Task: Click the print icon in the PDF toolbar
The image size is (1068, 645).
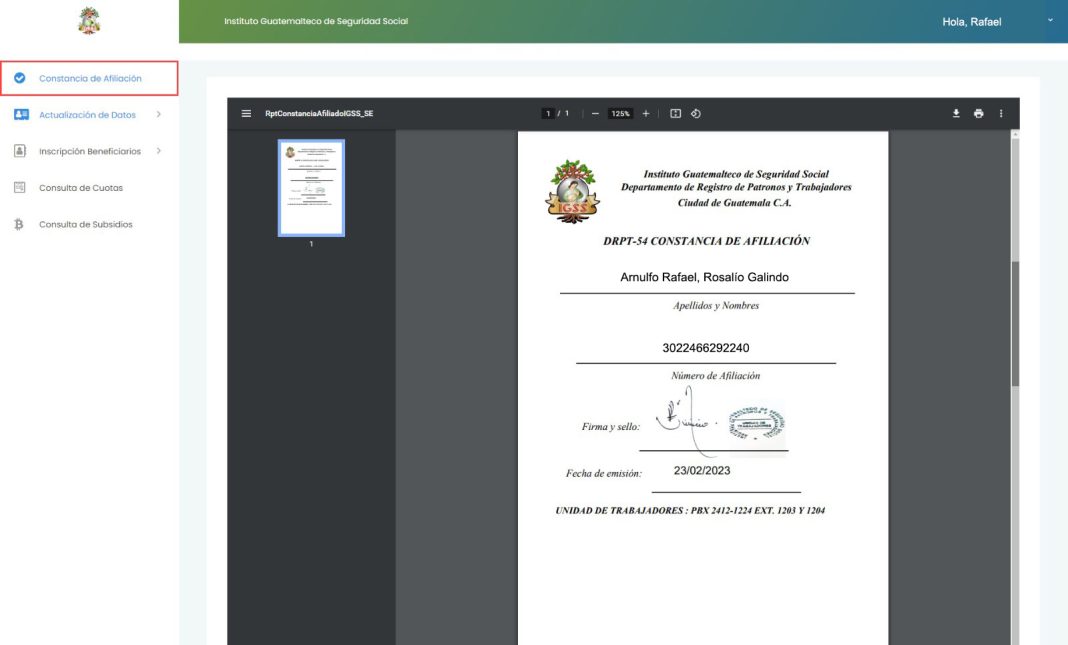Action: coord(977,113)
